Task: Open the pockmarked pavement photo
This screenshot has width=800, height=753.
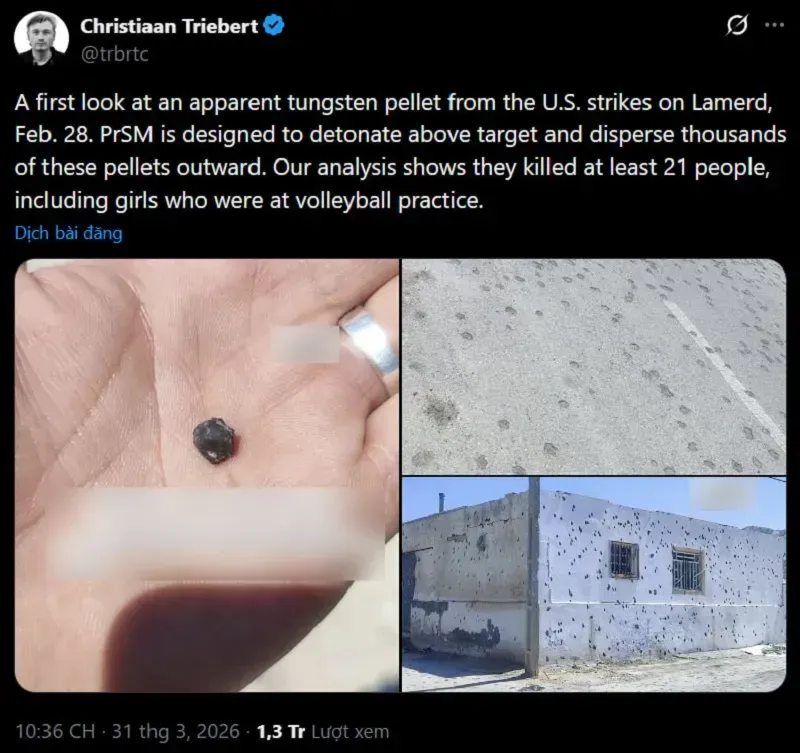Action: click(594, 367)
